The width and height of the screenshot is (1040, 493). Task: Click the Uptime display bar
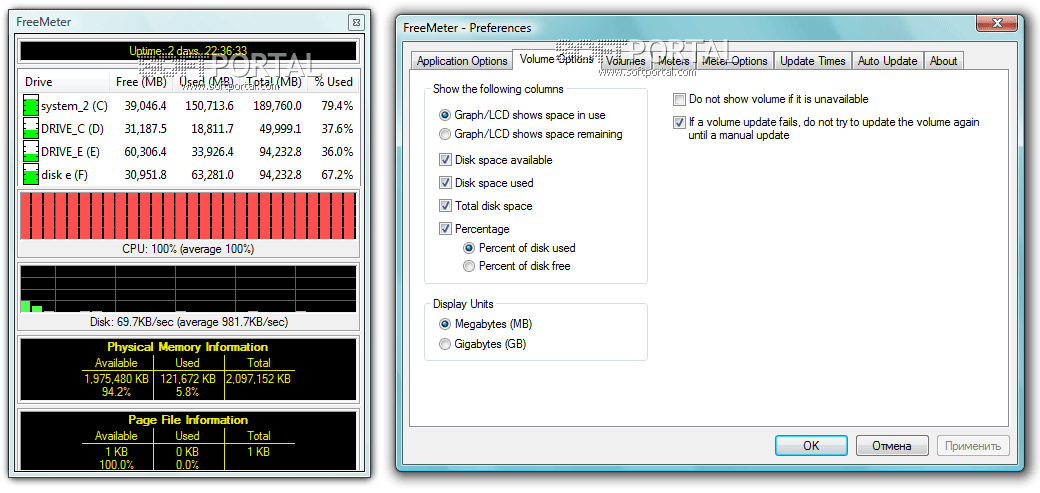188,50
